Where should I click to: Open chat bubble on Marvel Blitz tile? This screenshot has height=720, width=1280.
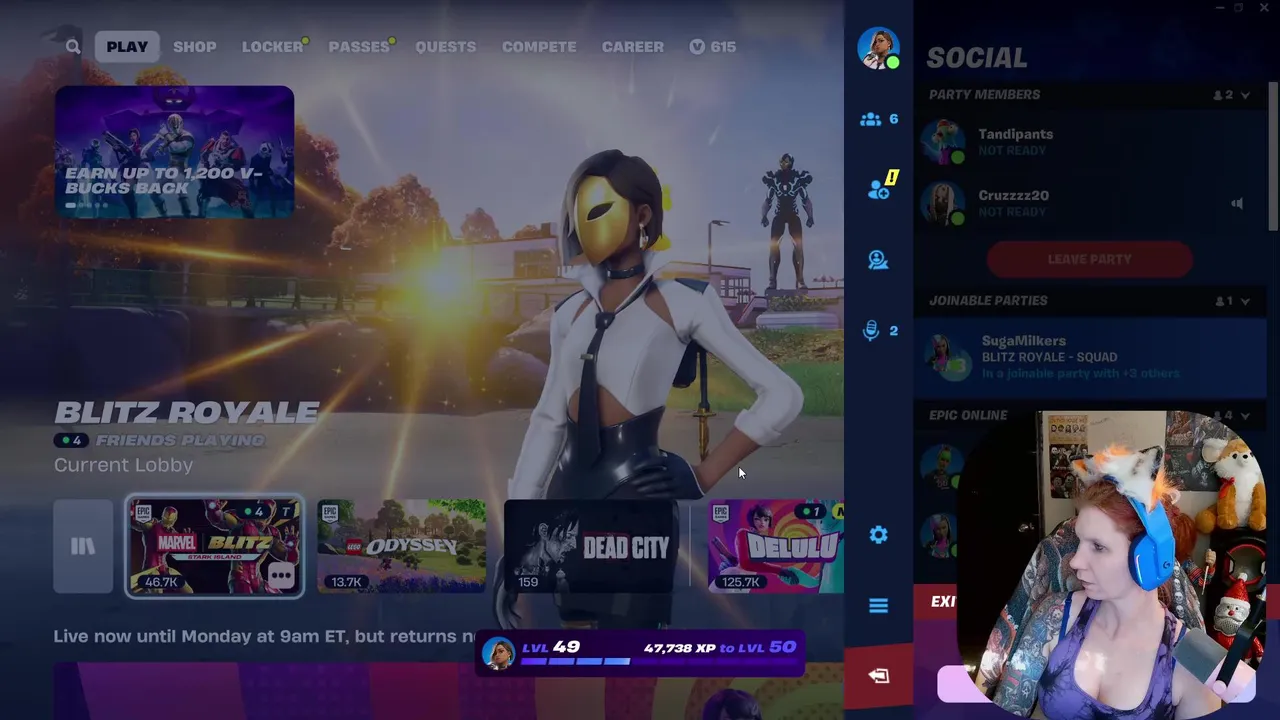[281, 575]
